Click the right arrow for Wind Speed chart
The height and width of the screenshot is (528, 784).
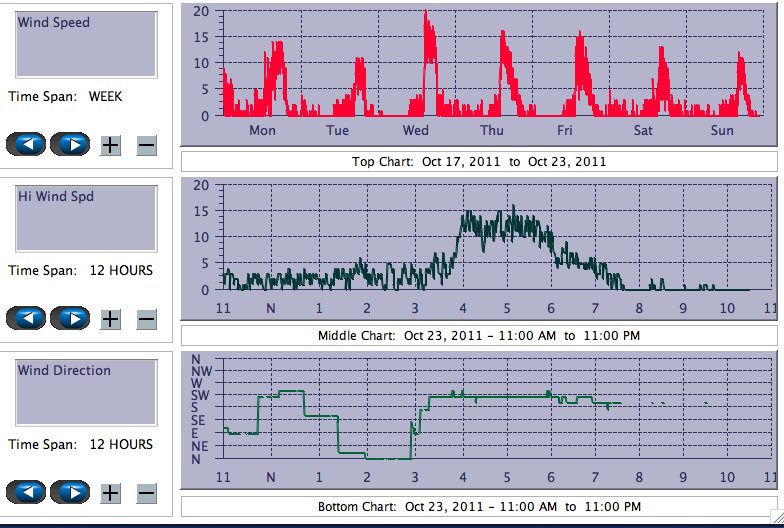pos(70,144)
